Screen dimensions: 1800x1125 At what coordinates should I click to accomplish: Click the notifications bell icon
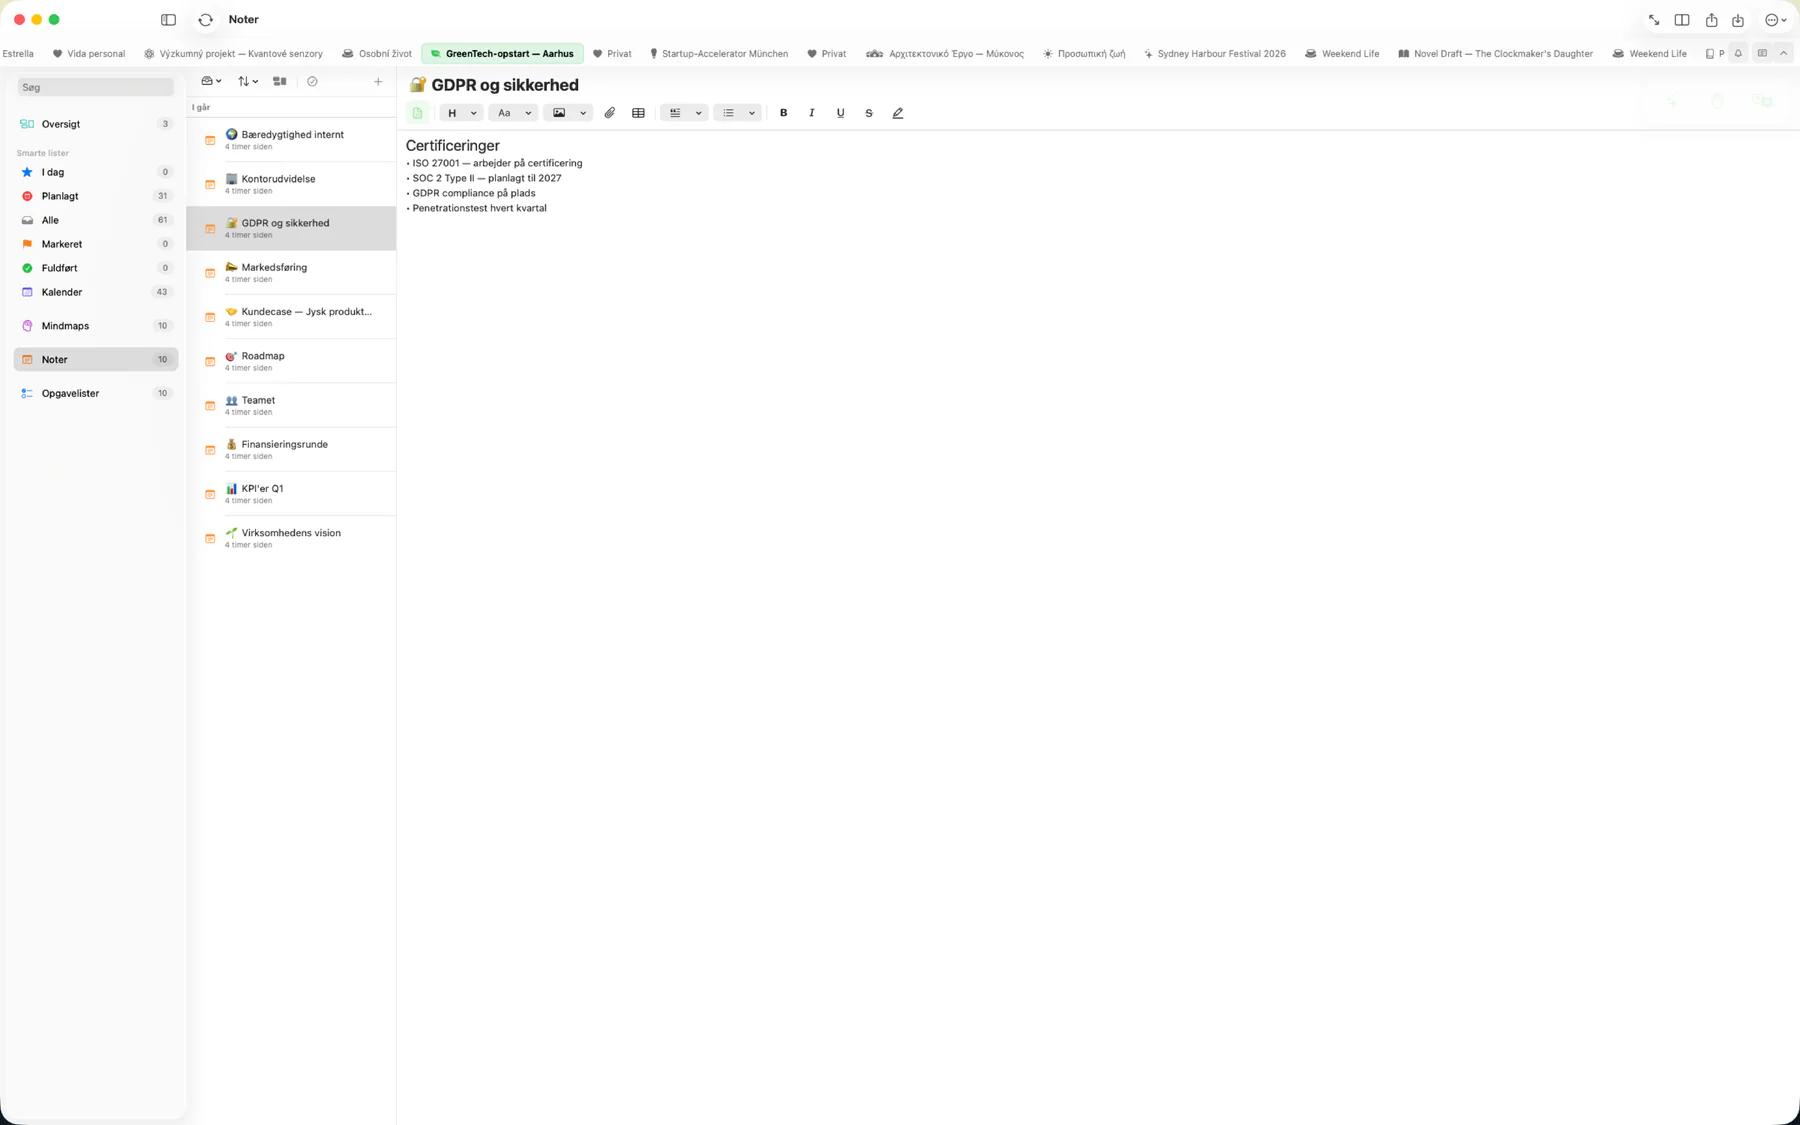(1738, 54)
